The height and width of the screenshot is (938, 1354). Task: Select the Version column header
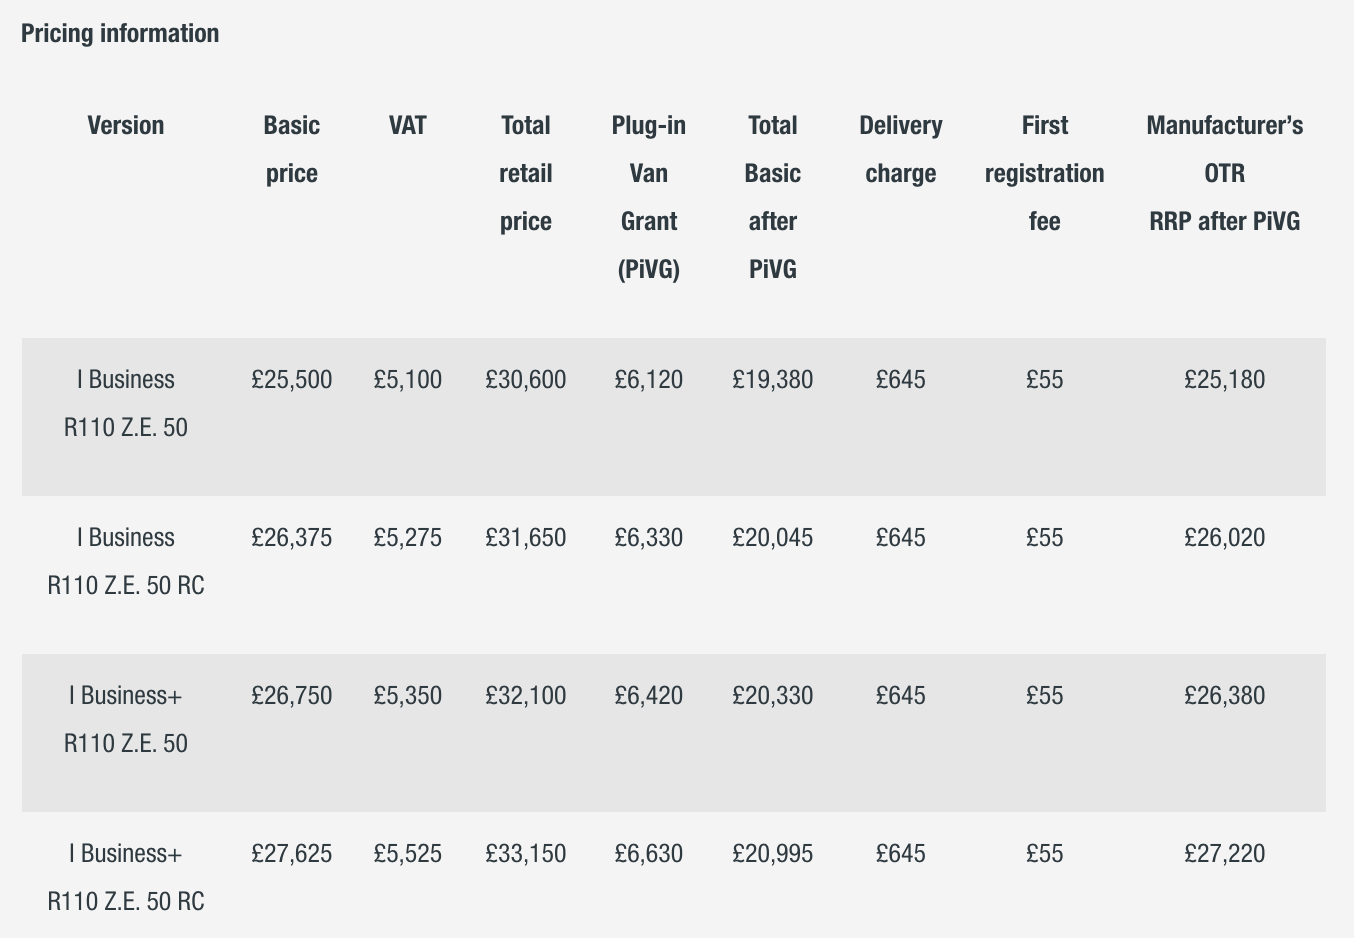coord(125,126)
